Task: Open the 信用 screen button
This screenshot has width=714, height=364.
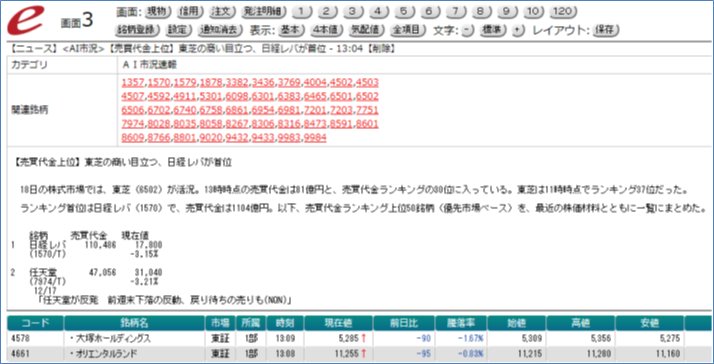Action: (x=189, y=12)
